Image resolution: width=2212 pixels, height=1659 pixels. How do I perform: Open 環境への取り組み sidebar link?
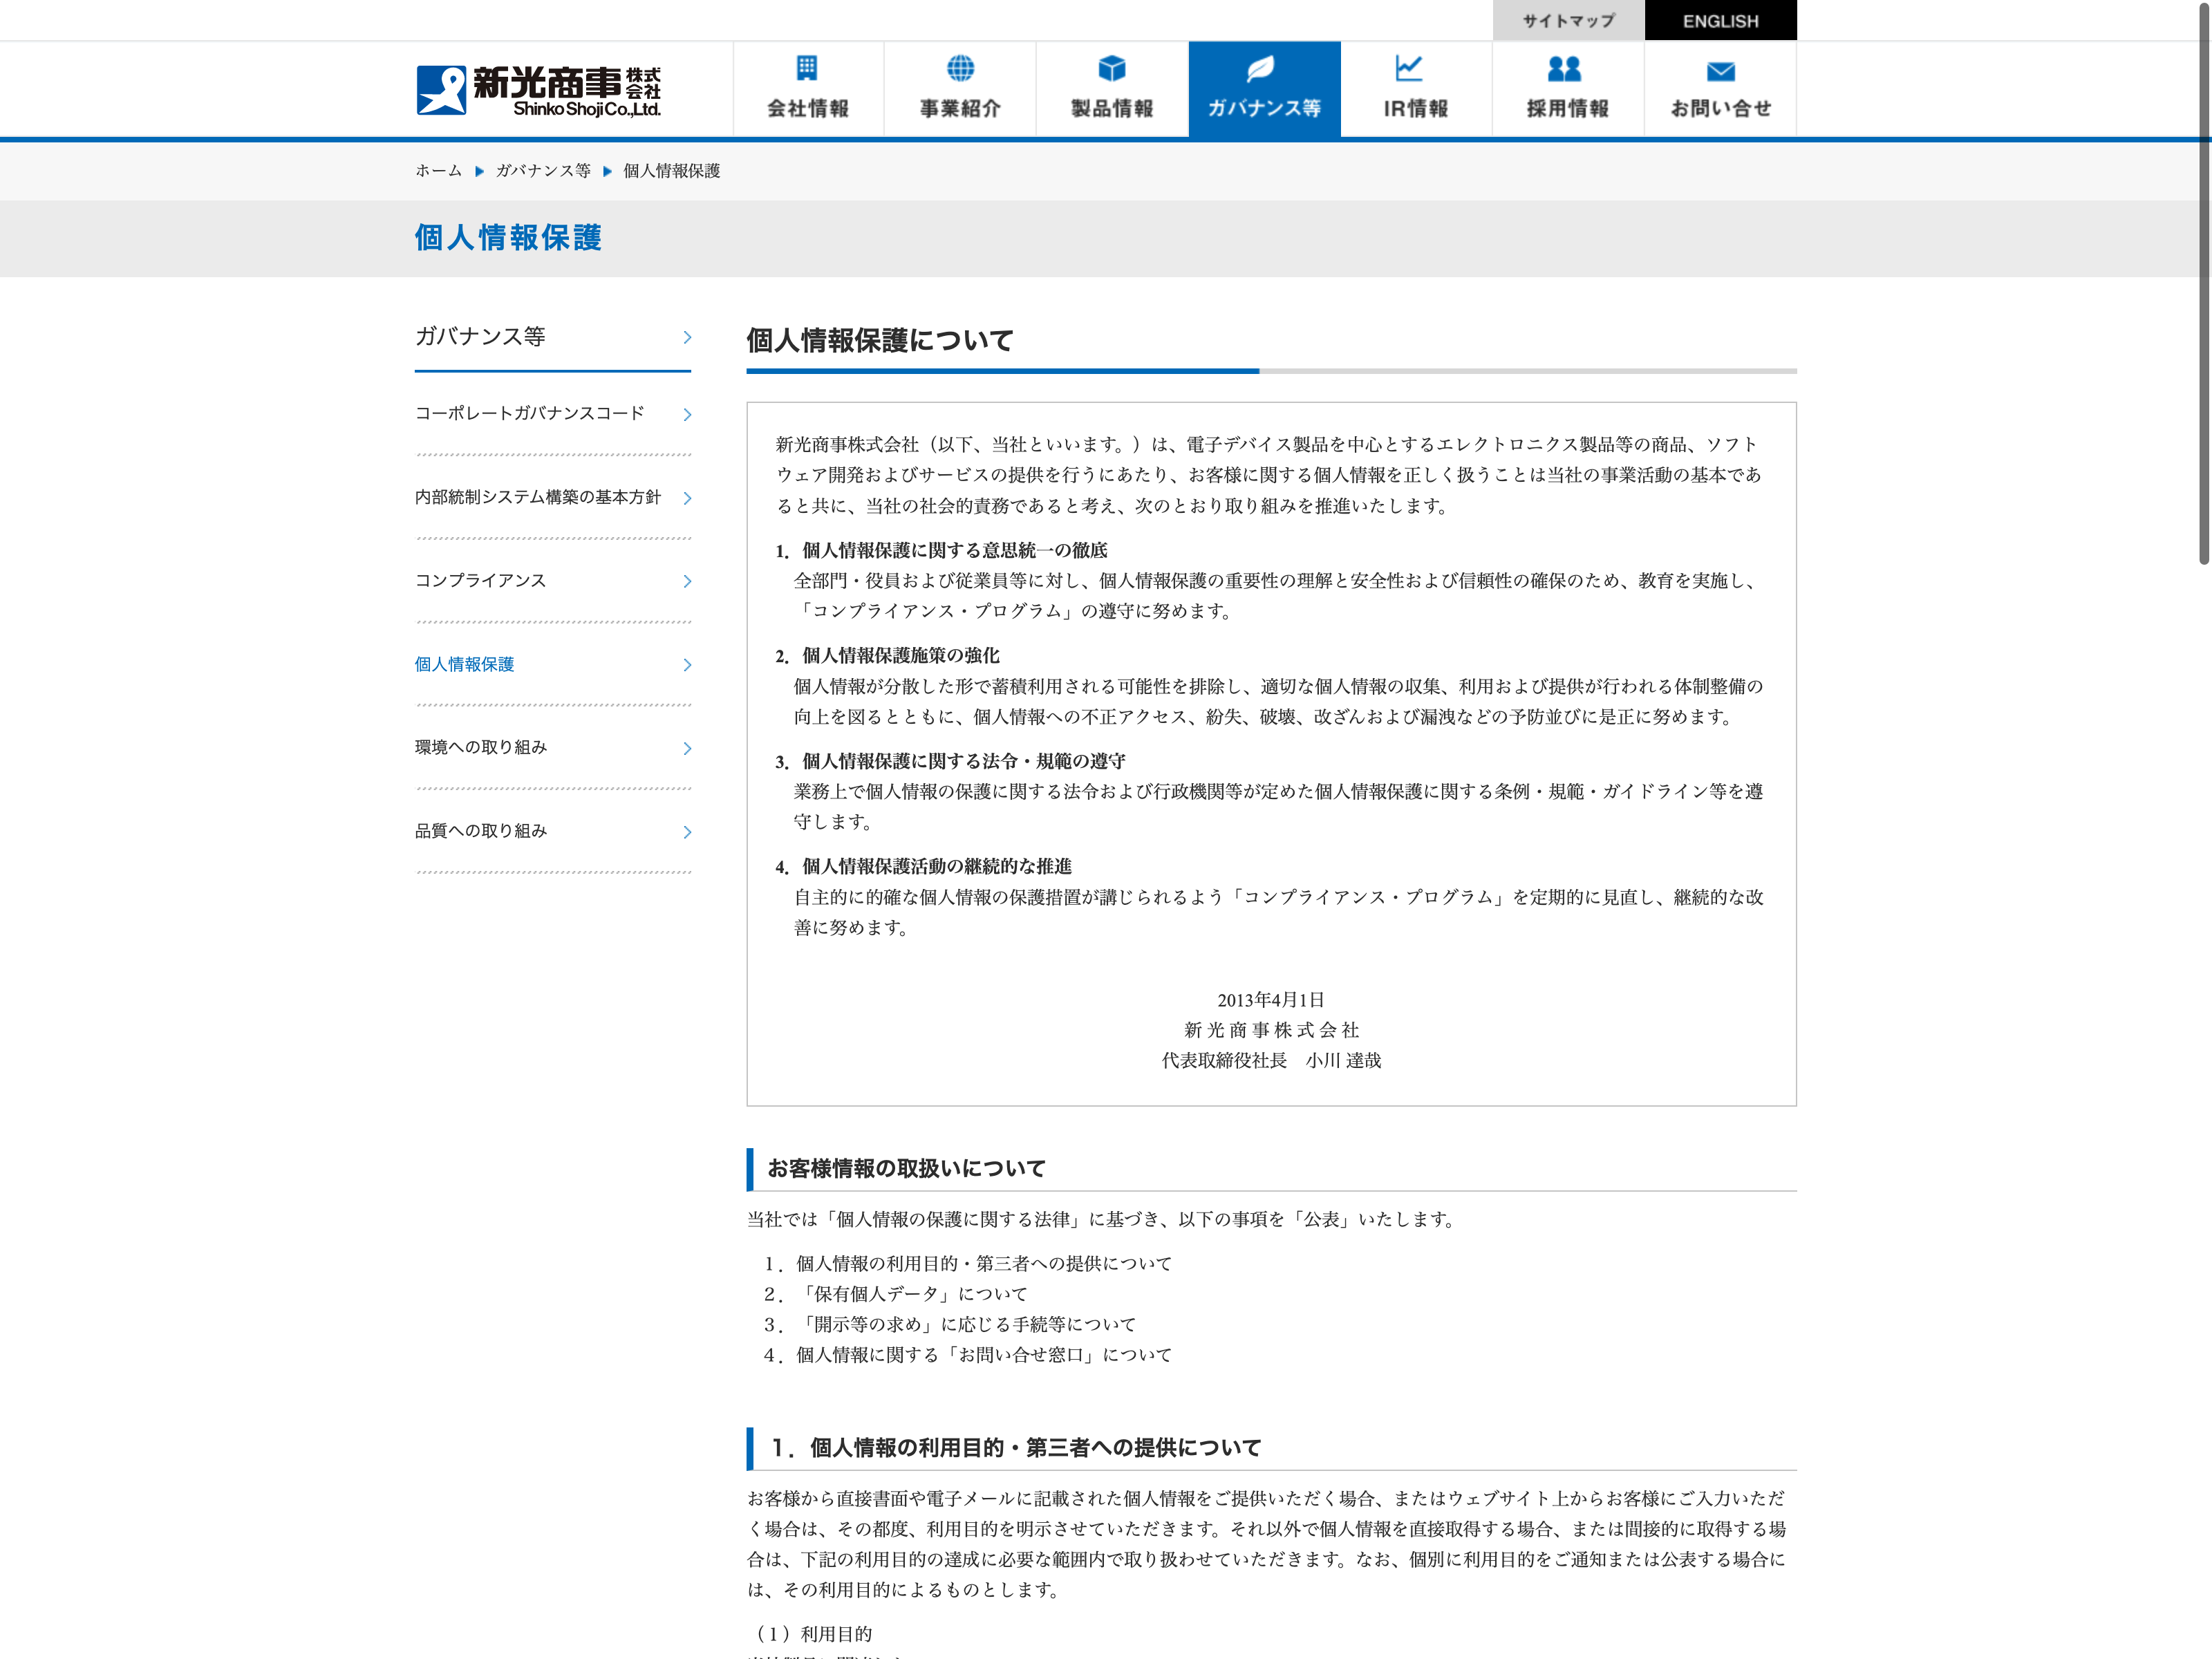tap(481, 747)
